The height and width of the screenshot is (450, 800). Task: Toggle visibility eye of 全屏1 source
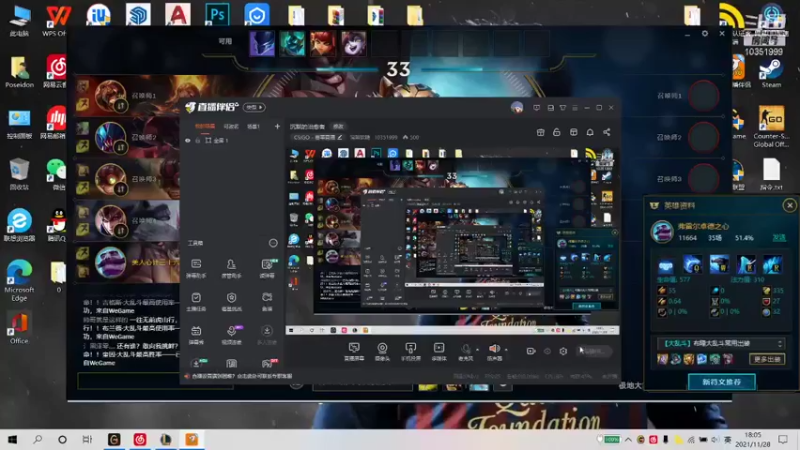[x=188, y=140]
